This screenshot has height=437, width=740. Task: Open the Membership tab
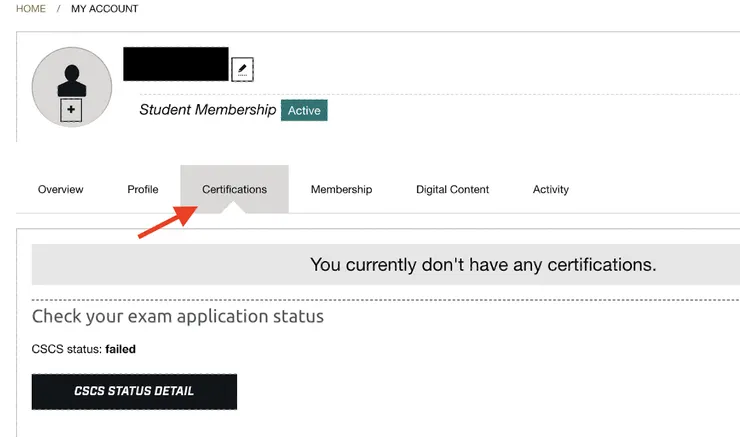[341, 189]
